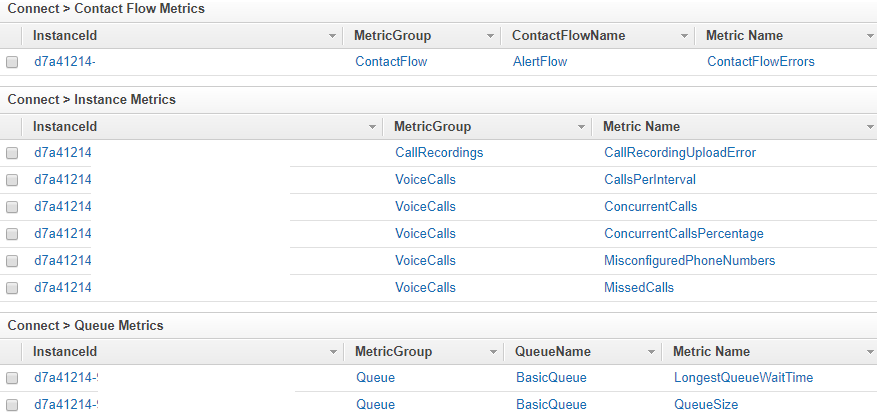The width and height of the screenshot is (877, 416).
Task: Click VoiceCalls in the CallsPerInterval row
Action: 425,179
